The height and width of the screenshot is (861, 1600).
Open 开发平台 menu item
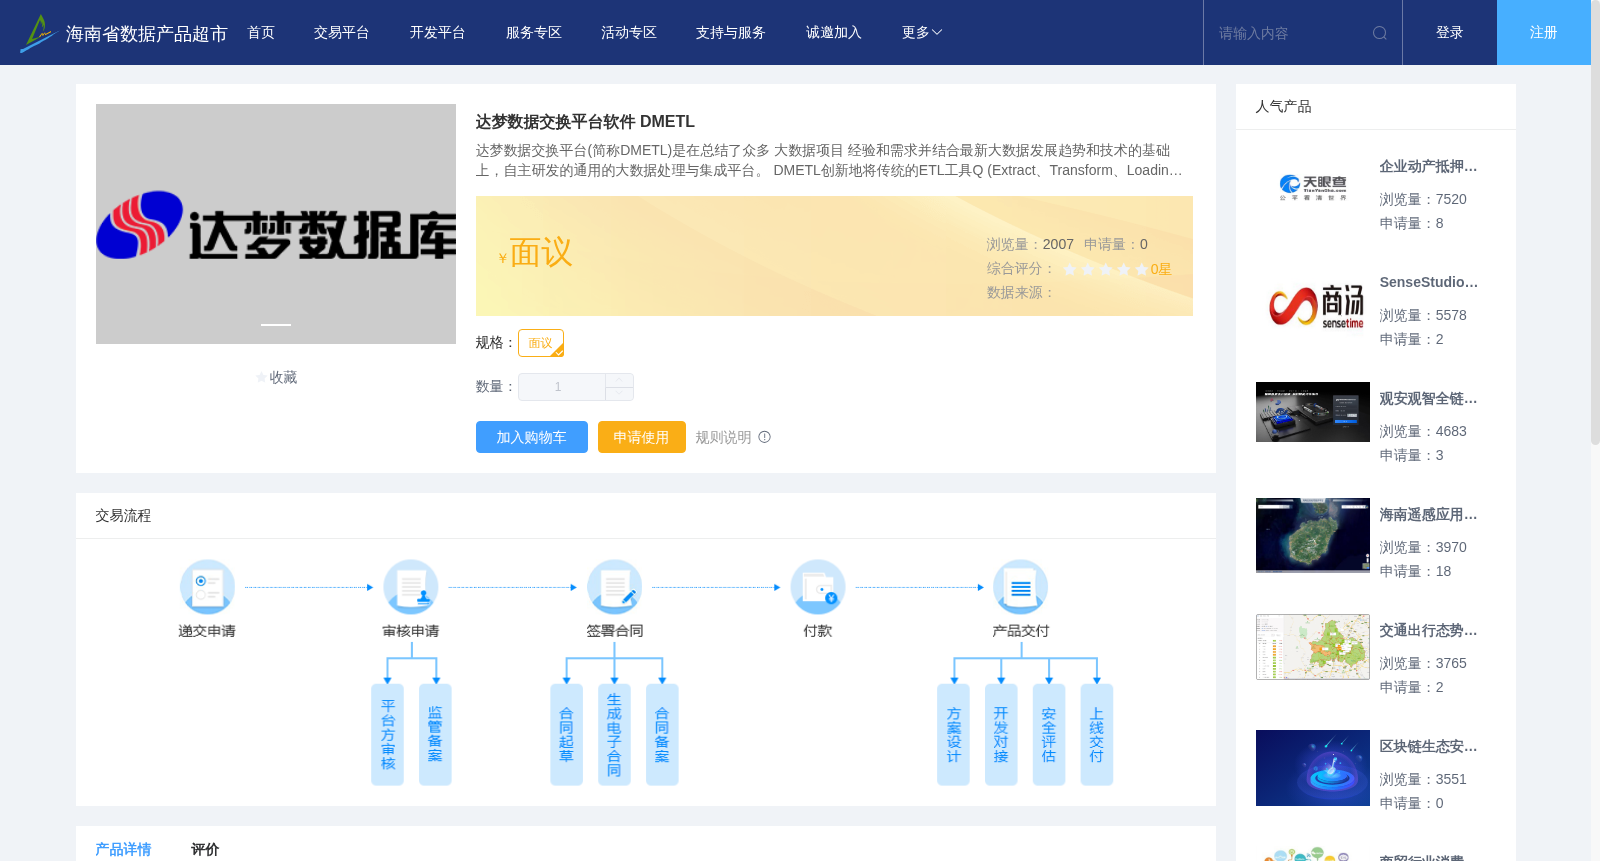[438, 33]
